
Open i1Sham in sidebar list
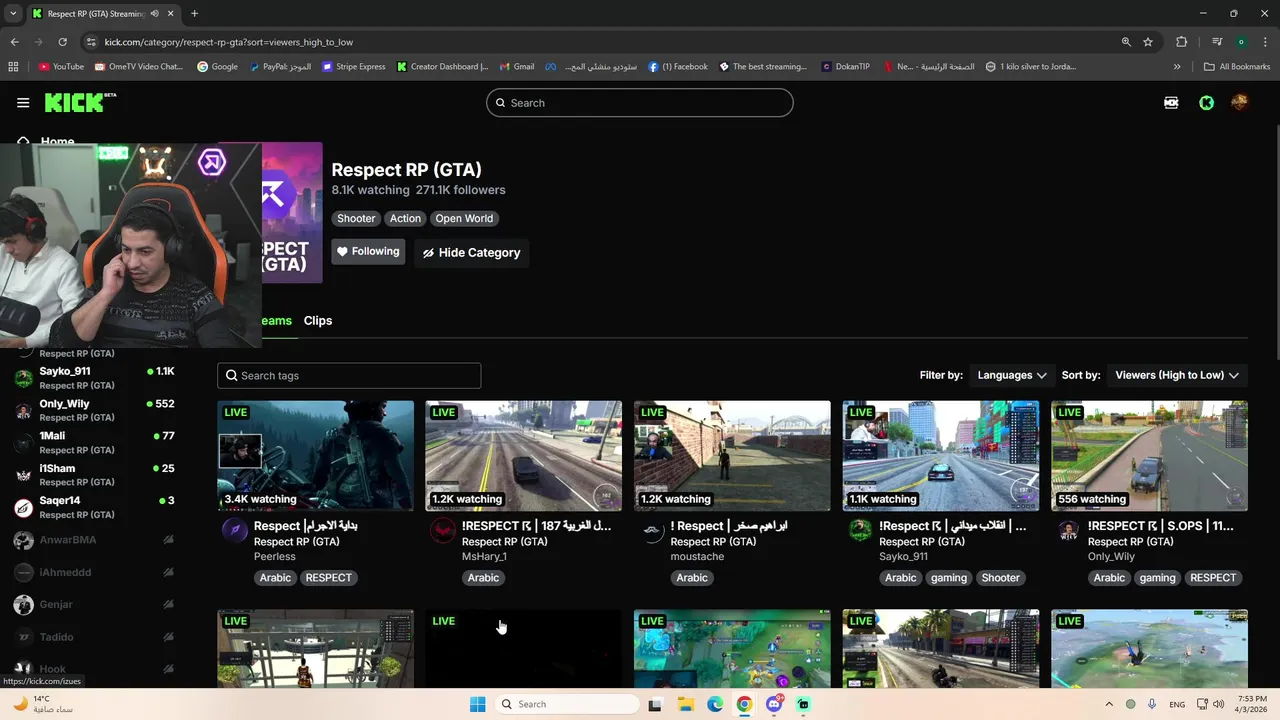[x=95, y=475]
